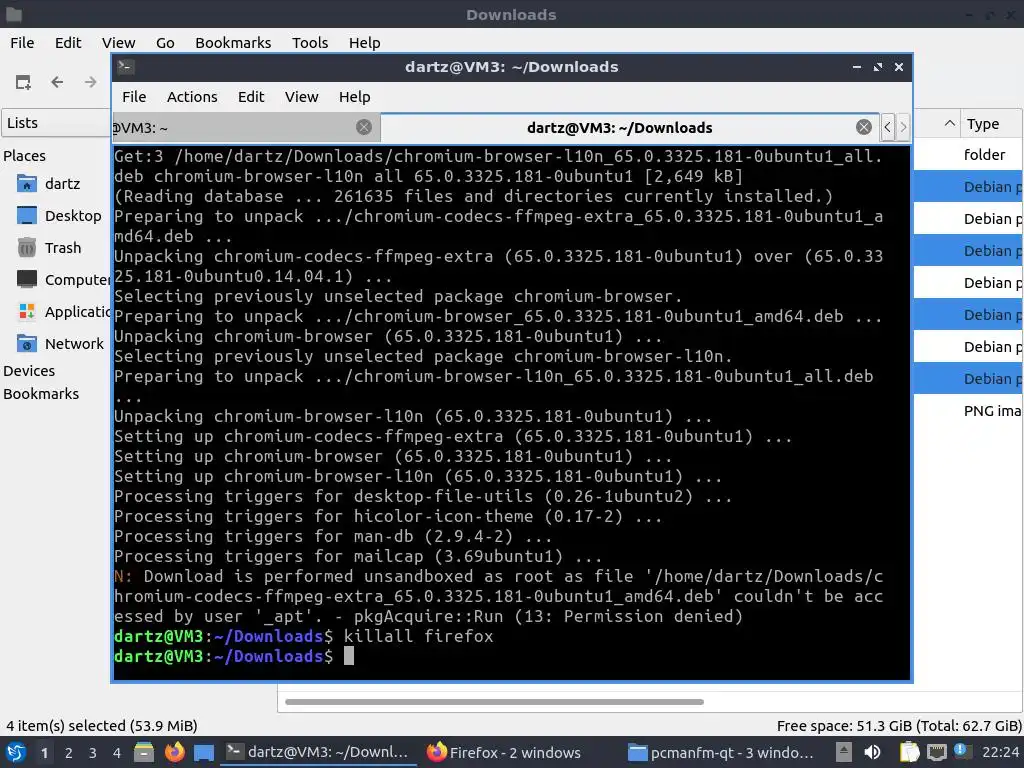Launch Firefox from the quick-launch panel

point(174,752)
